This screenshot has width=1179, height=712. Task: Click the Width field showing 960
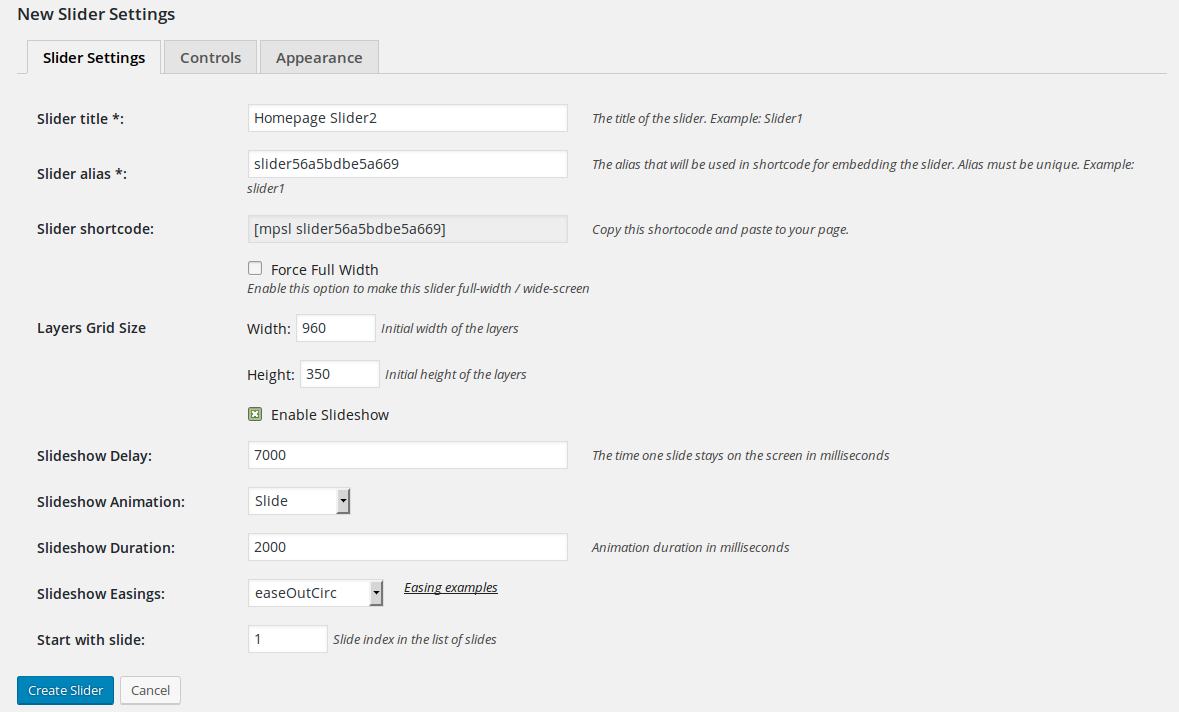tap(335, 327)
